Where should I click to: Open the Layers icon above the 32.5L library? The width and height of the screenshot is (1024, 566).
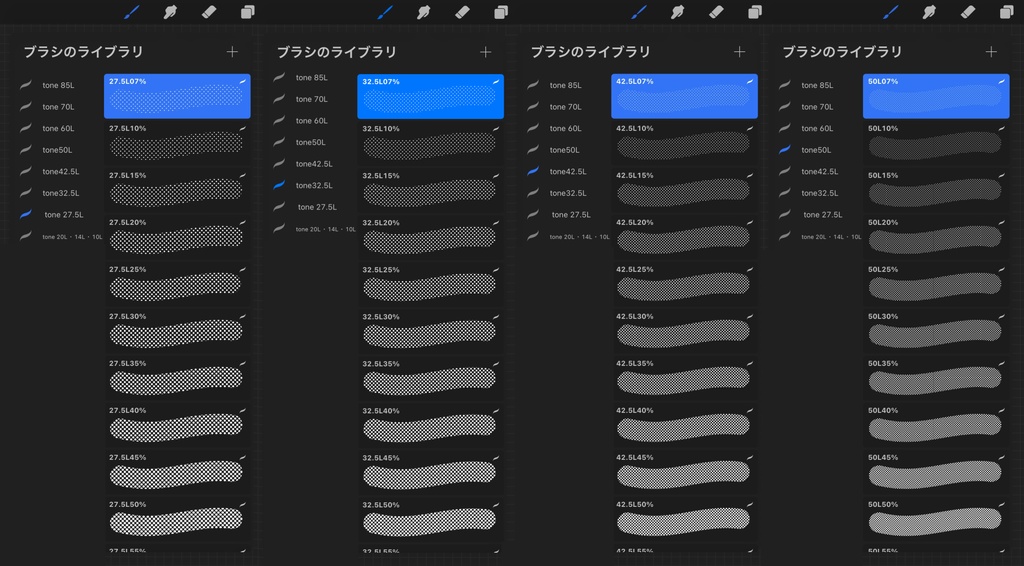click(501, 12)
